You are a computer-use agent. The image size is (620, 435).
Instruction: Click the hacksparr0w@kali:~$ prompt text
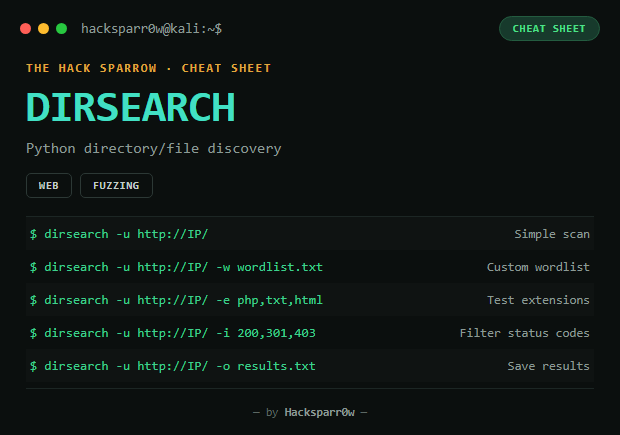[x=151, y=29]
